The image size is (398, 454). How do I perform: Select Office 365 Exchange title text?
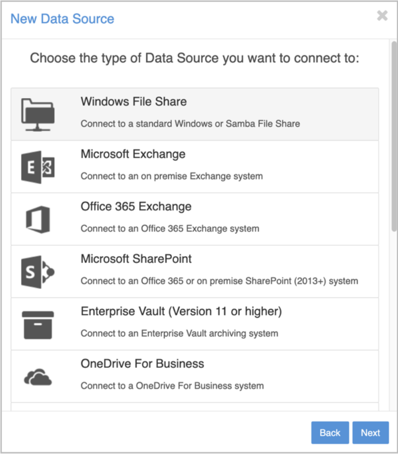pyautogui.click(x=136, y=207)
